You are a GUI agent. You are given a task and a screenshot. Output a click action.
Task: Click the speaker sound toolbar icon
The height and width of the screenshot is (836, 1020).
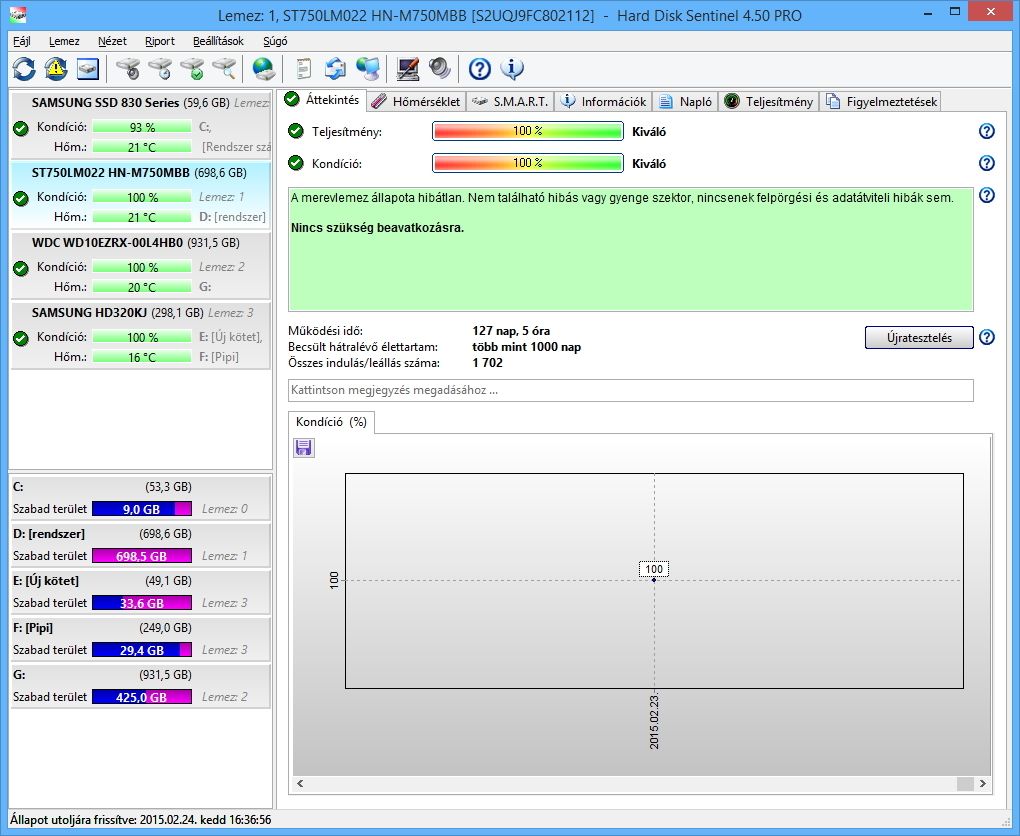point(440,68)
